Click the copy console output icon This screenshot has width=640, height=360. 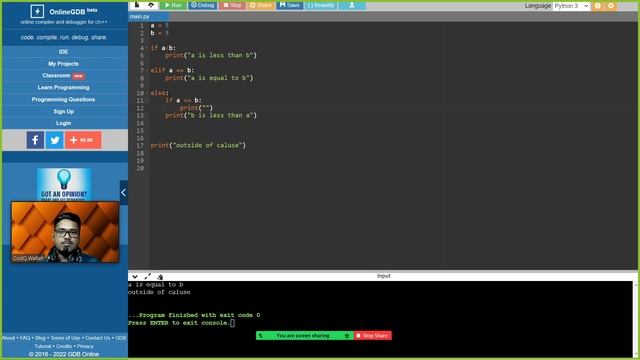[x=160, y=277]
